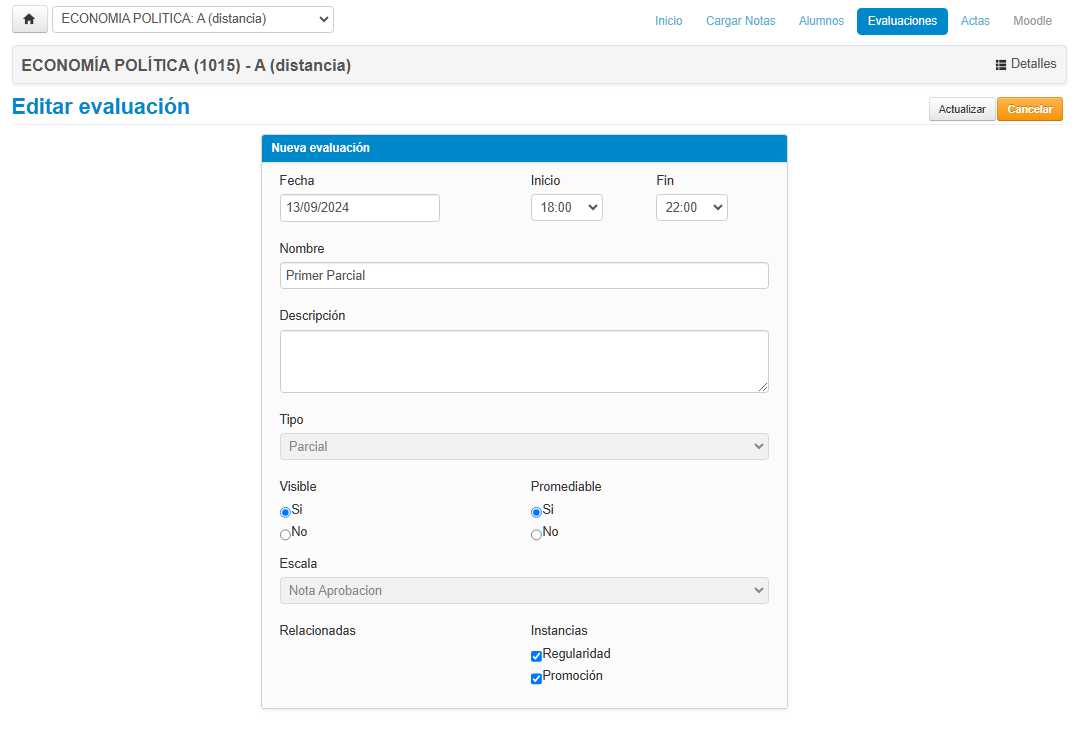Click the Nueva evaluación panel header
The width and height of the screenshot is (1075, 747).
[524, 148]
